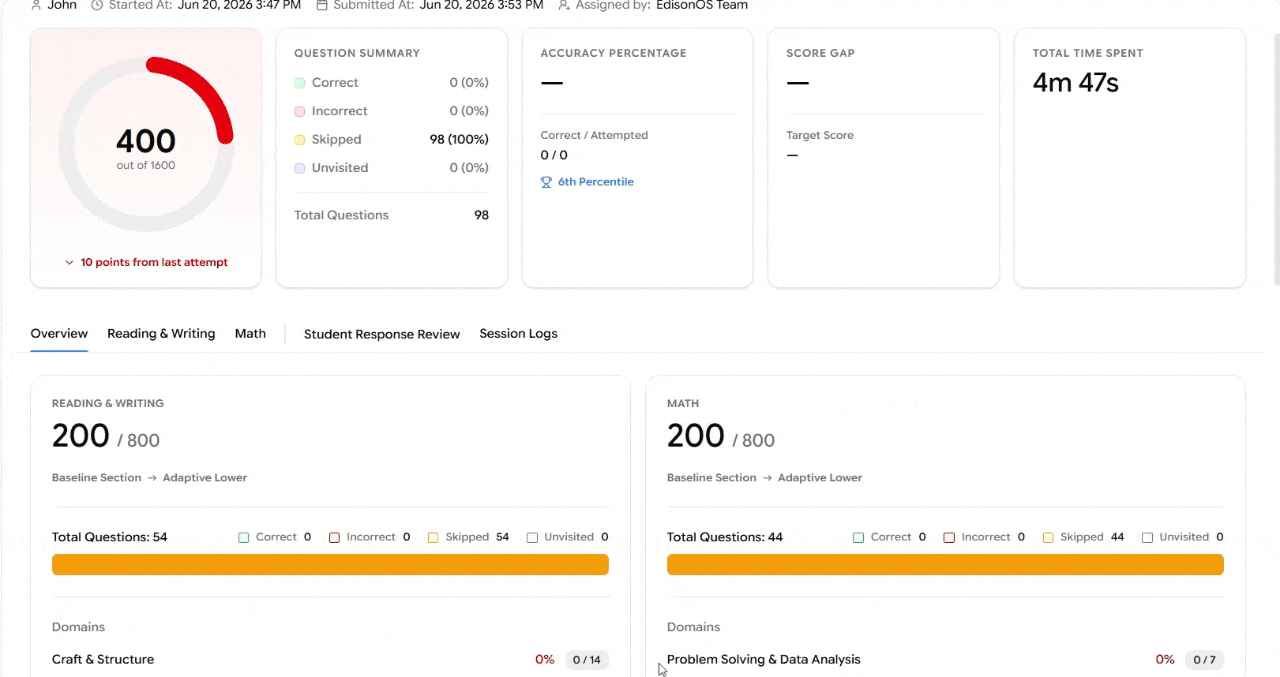The image size is (1280, 677).
Task: Switch to the Math tab
Action: coord(250,334)
